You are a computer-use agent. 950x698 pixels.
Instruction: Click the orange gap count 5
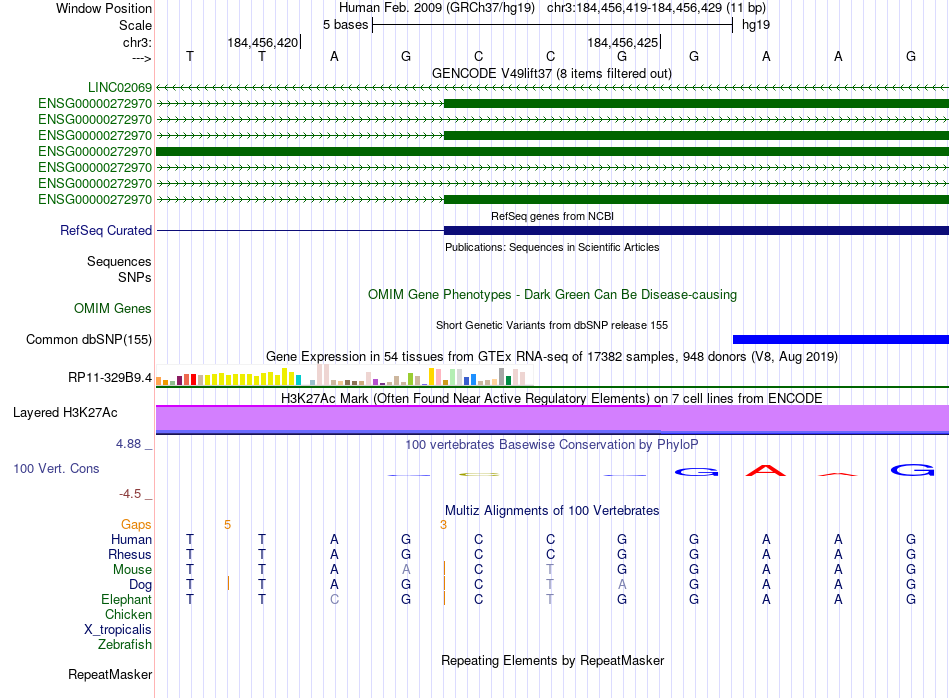[x=227, y=525]
